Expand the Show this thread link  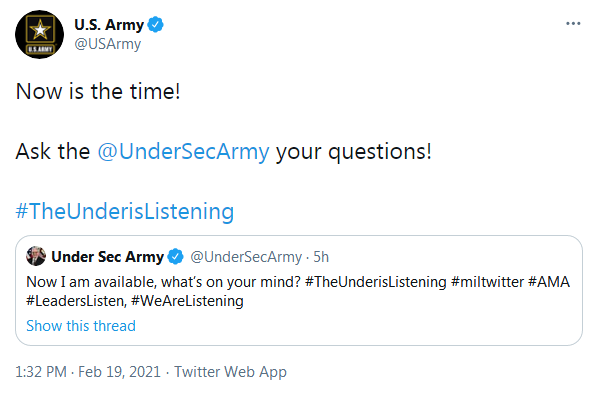[x=81, y=326]
